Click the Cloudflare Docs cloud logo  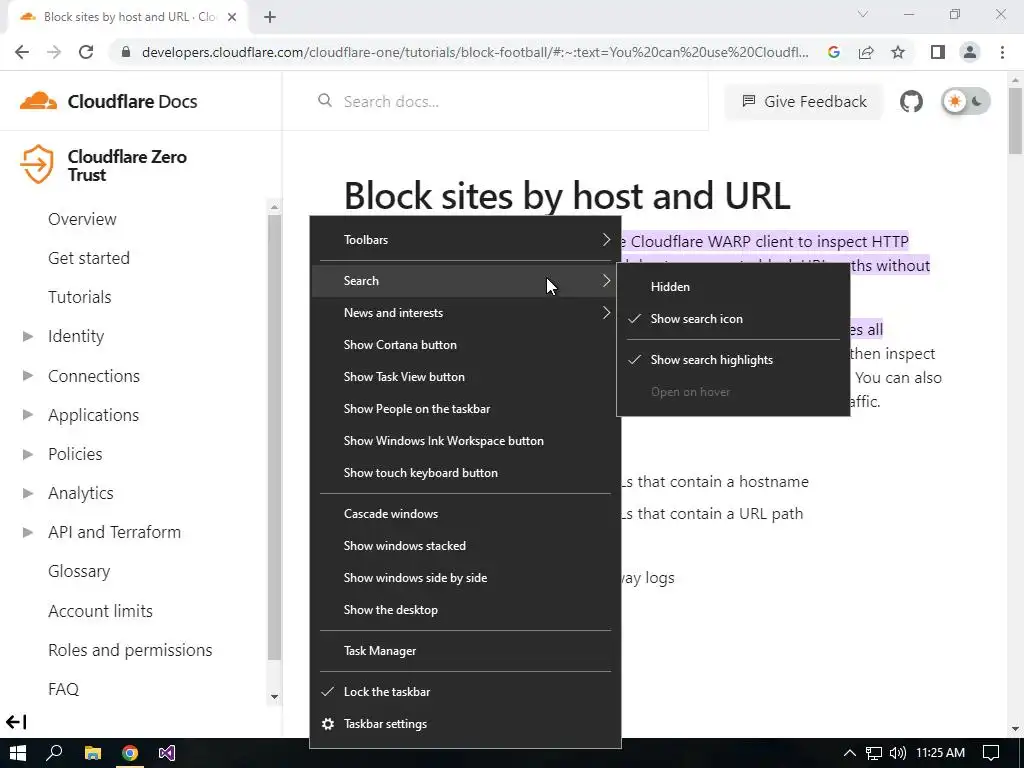point(38,101)
